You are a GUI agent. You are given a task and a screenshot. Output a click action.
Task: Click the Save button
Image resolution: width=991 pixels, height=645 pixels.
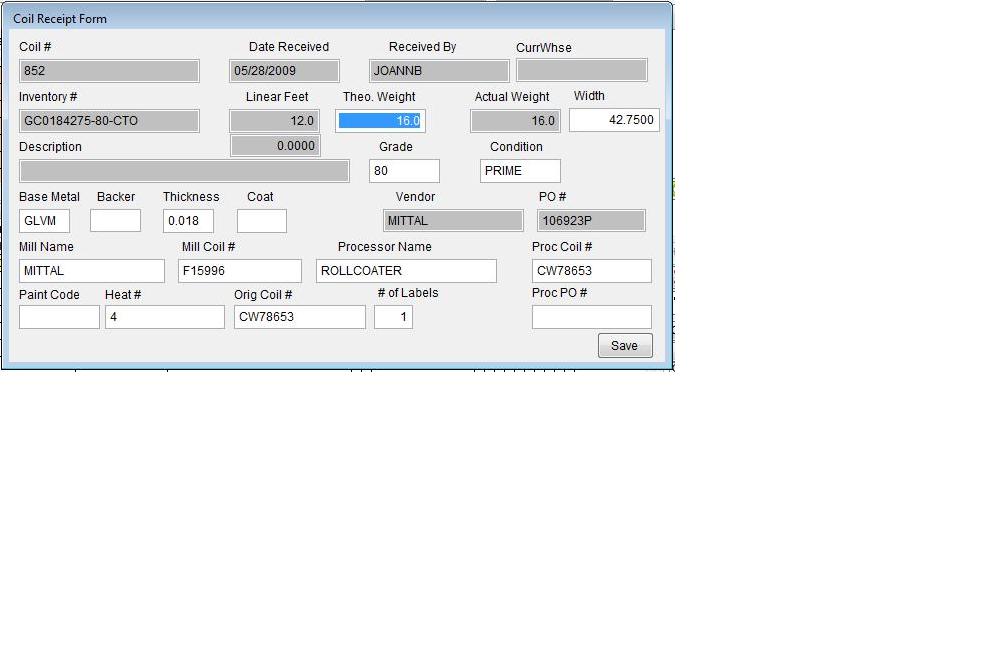click(625, 345)
